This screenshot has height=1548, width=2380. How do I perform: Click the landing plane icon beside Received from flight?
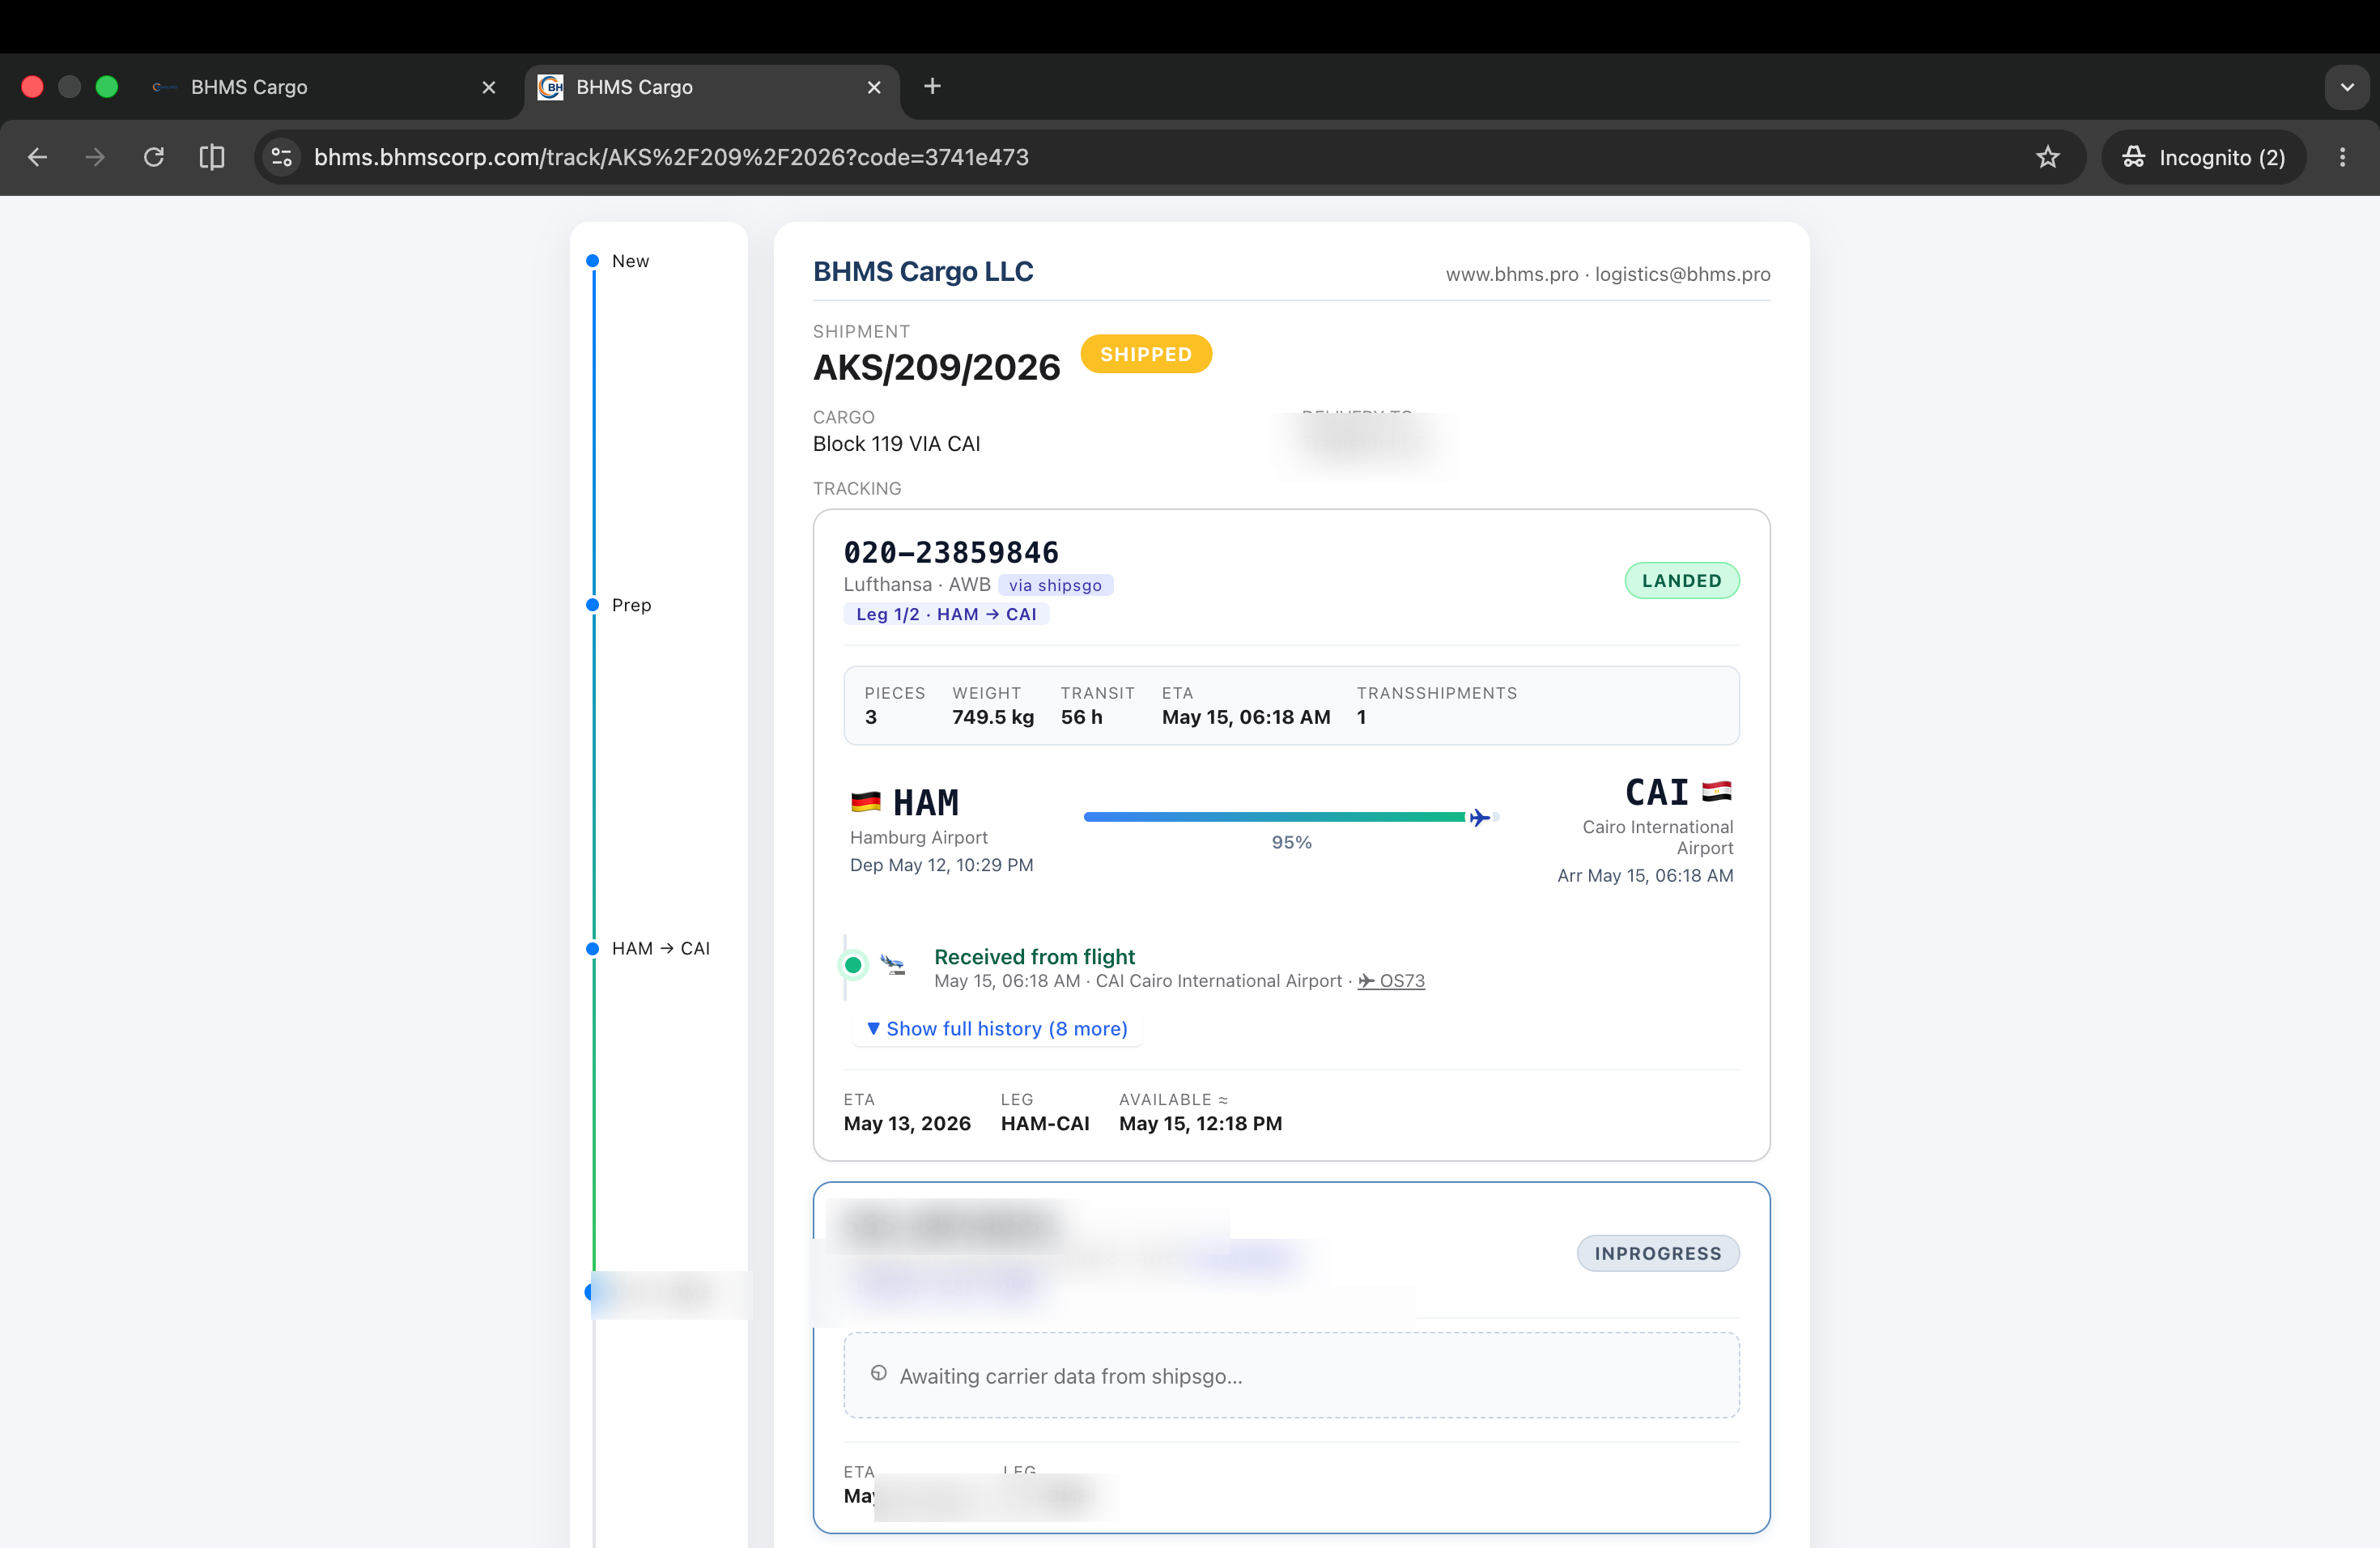pos(893,965)
